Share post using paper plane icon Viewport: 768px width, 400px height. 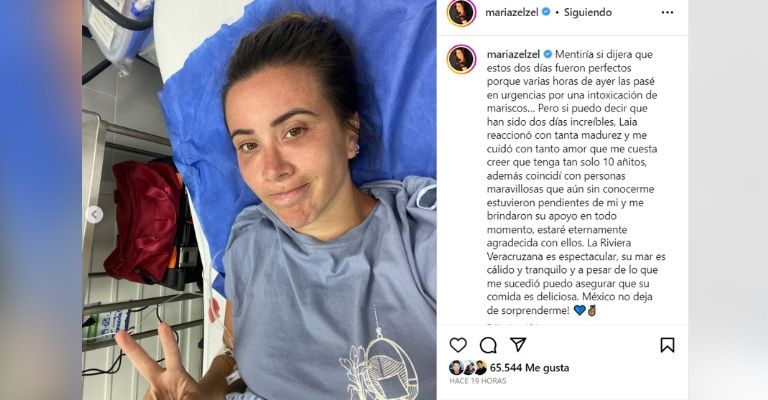pyautogui.click(x=518, y=345)
